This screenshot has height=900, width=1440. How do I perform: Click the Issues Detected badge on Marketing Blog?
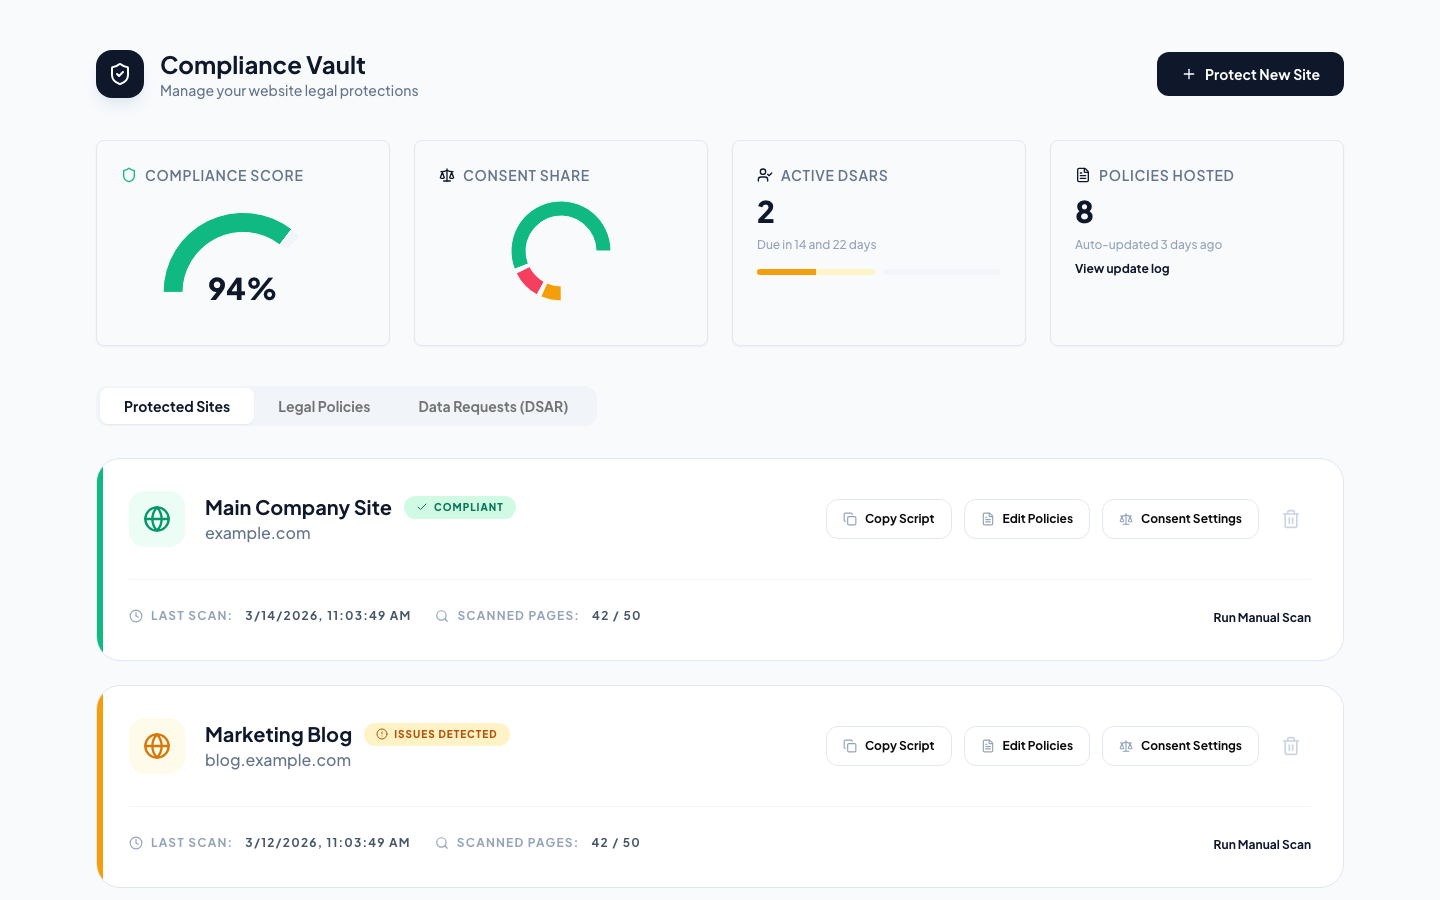pos(437,734)
